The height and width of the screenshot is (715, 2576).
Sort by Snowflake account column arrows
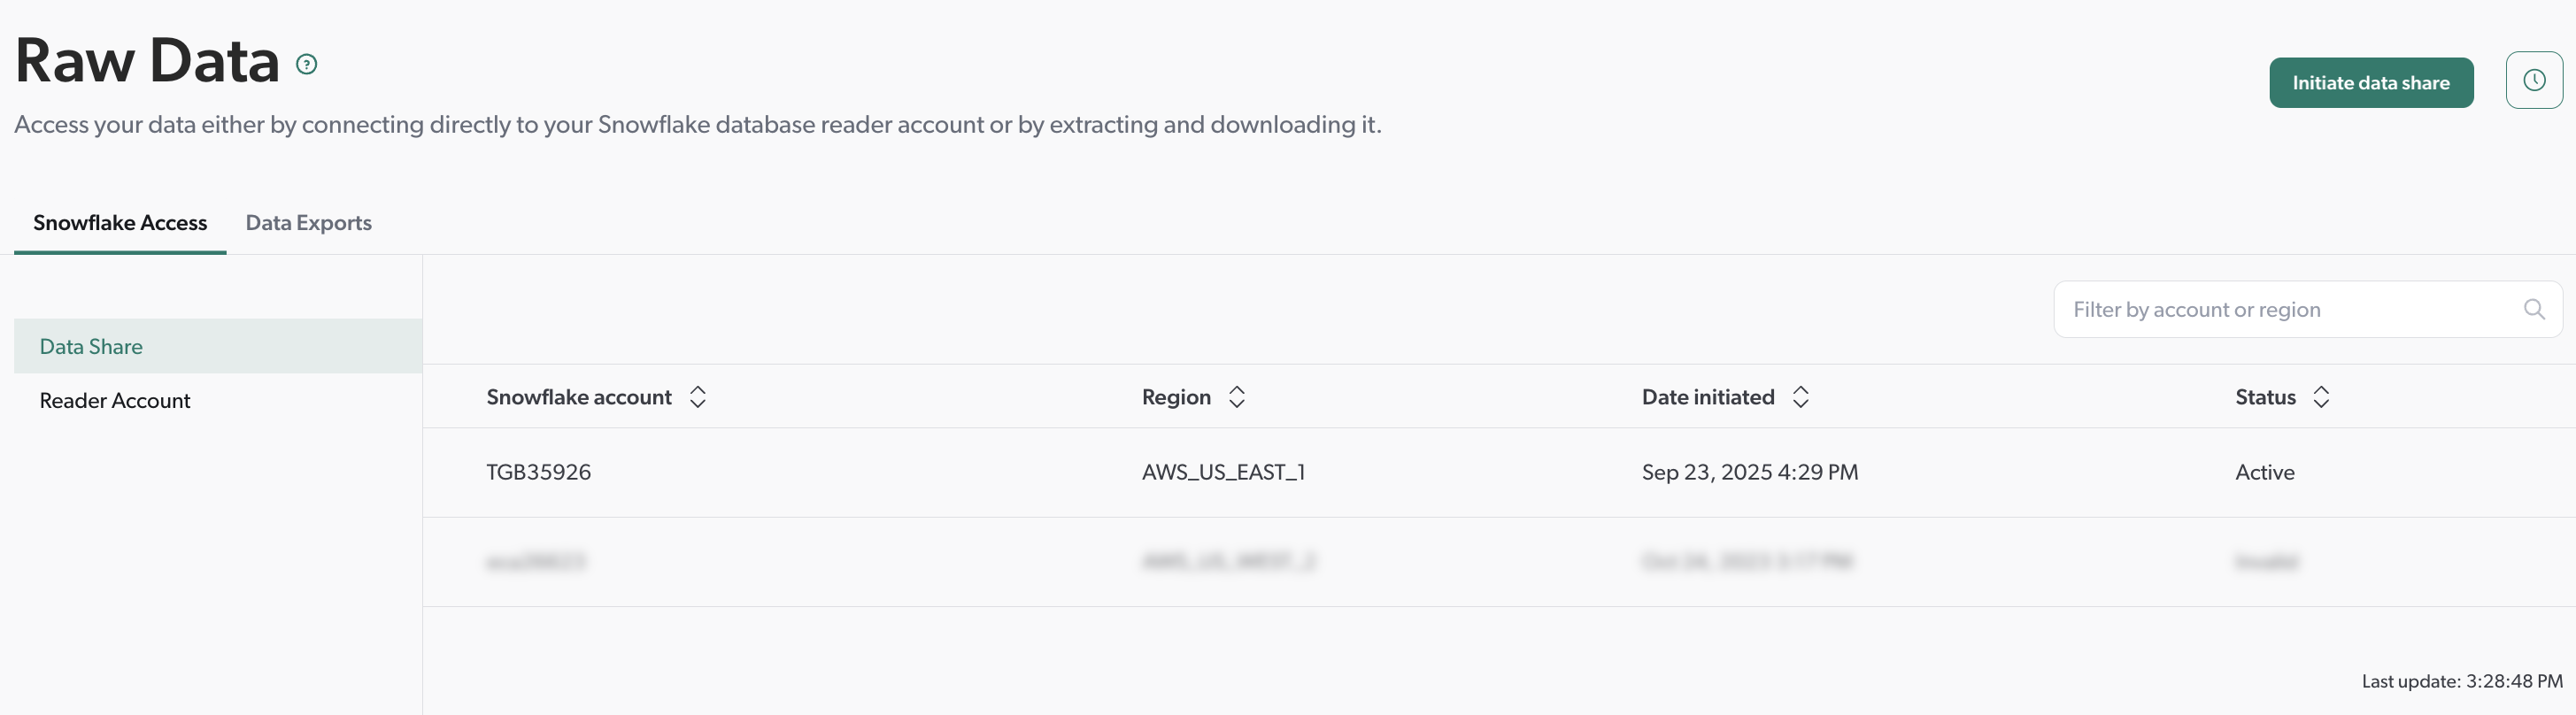698,398
